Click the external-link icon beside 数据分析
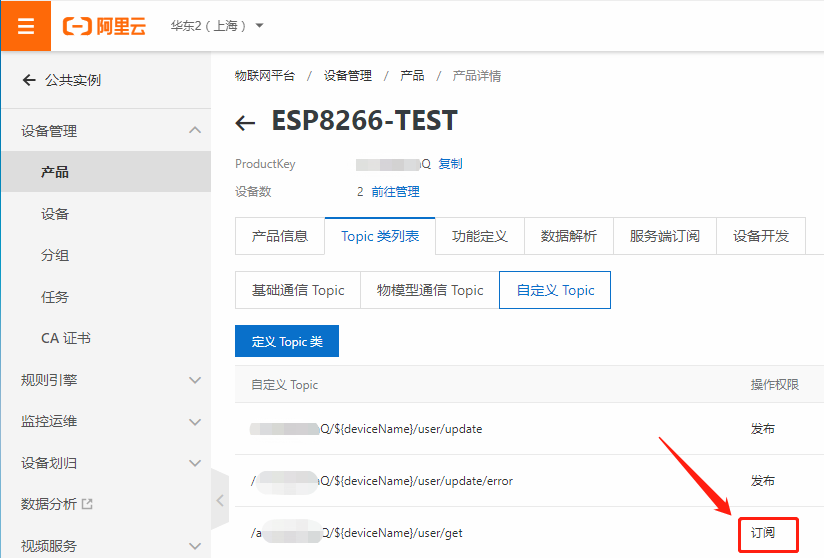This screenshot has width=824, height=558. pyautogui.click(x=87, y=504)
